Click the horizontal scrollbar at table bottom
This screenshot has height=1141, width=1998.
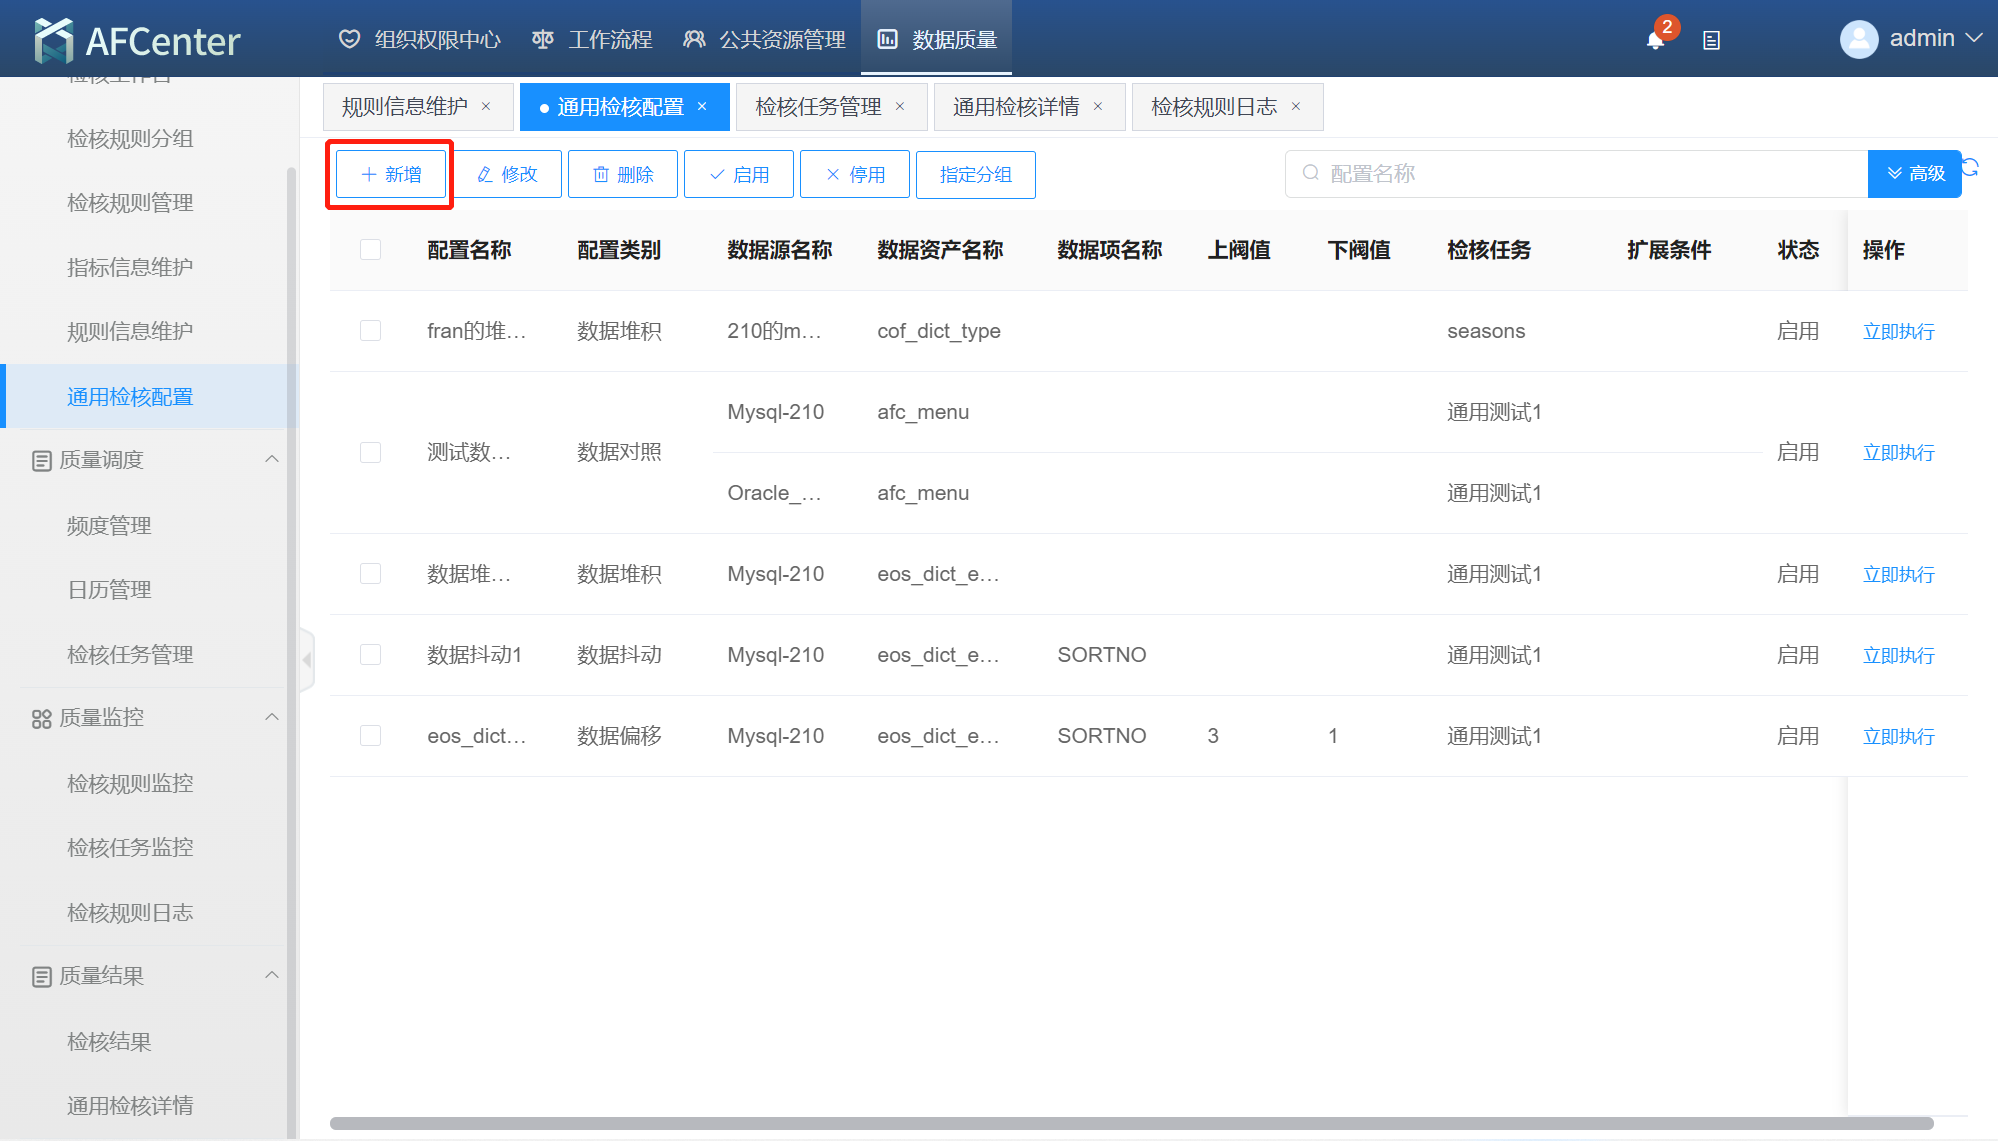[x=1130, y=1123]
